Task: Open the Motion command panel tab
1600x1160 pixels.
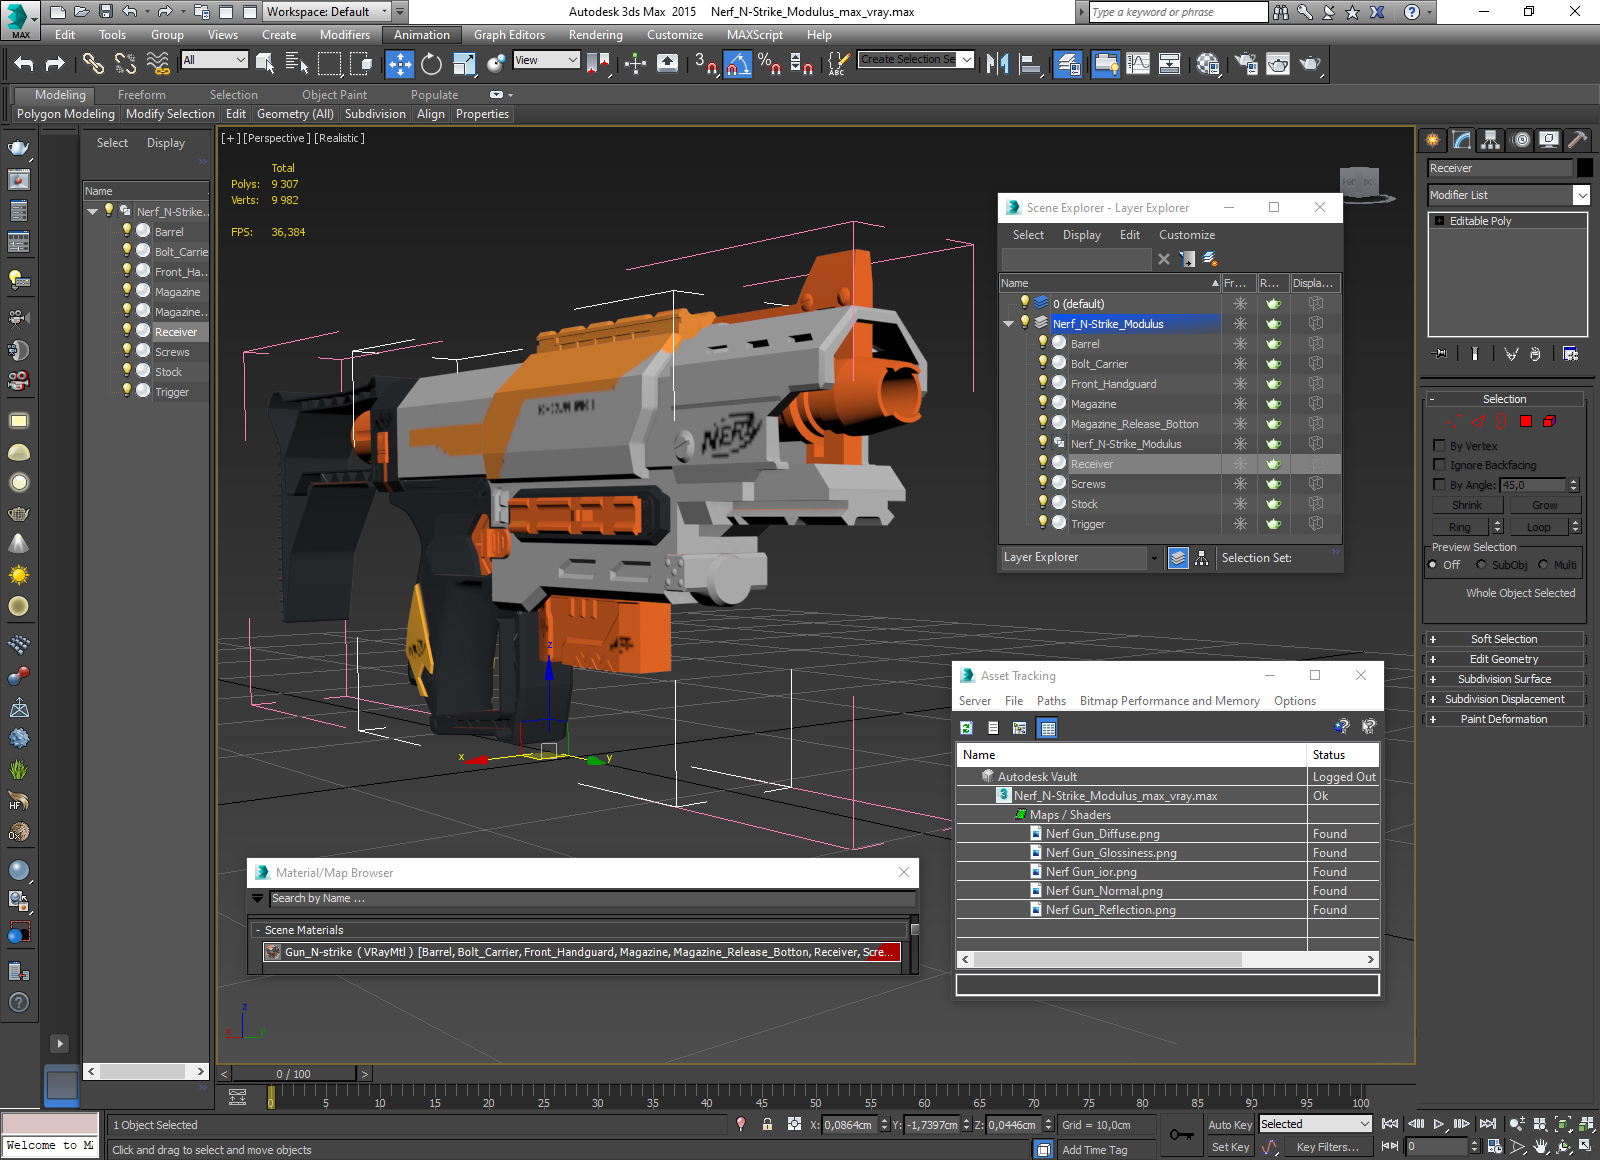Action: click(x=1521, y=140)
